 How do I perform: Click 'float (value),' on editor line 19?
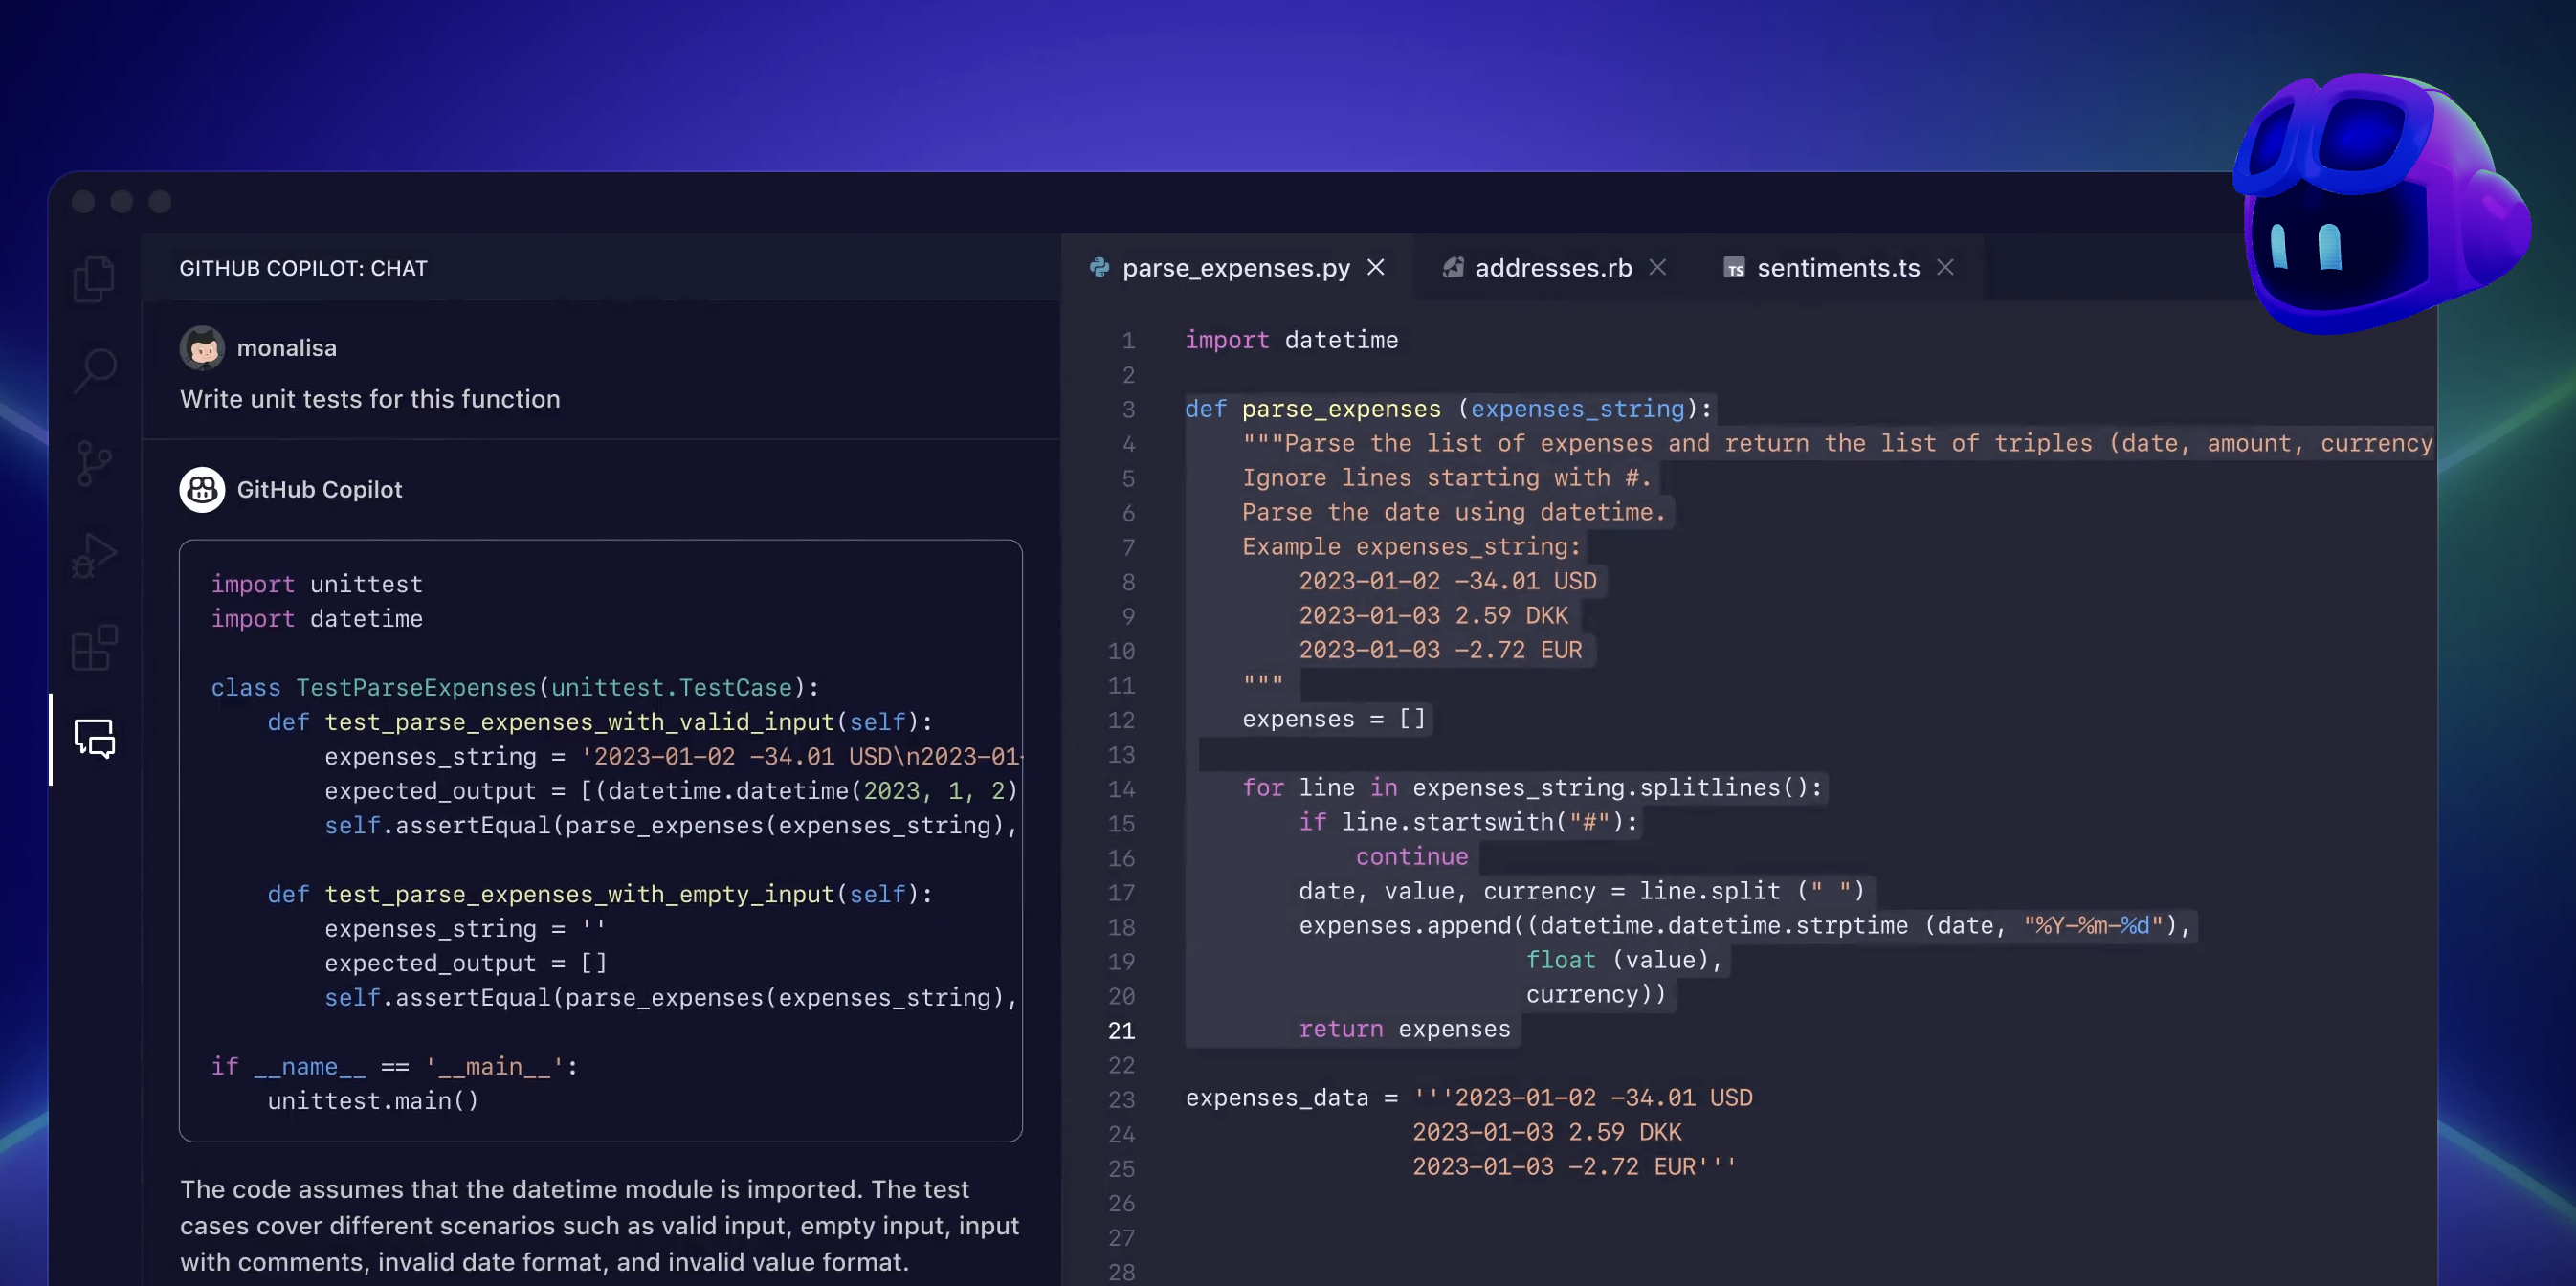tap(1624, 960)
